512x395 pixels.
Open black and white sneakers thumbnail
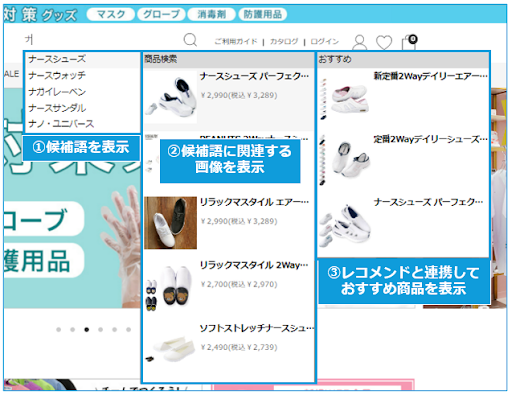point(171,223)
